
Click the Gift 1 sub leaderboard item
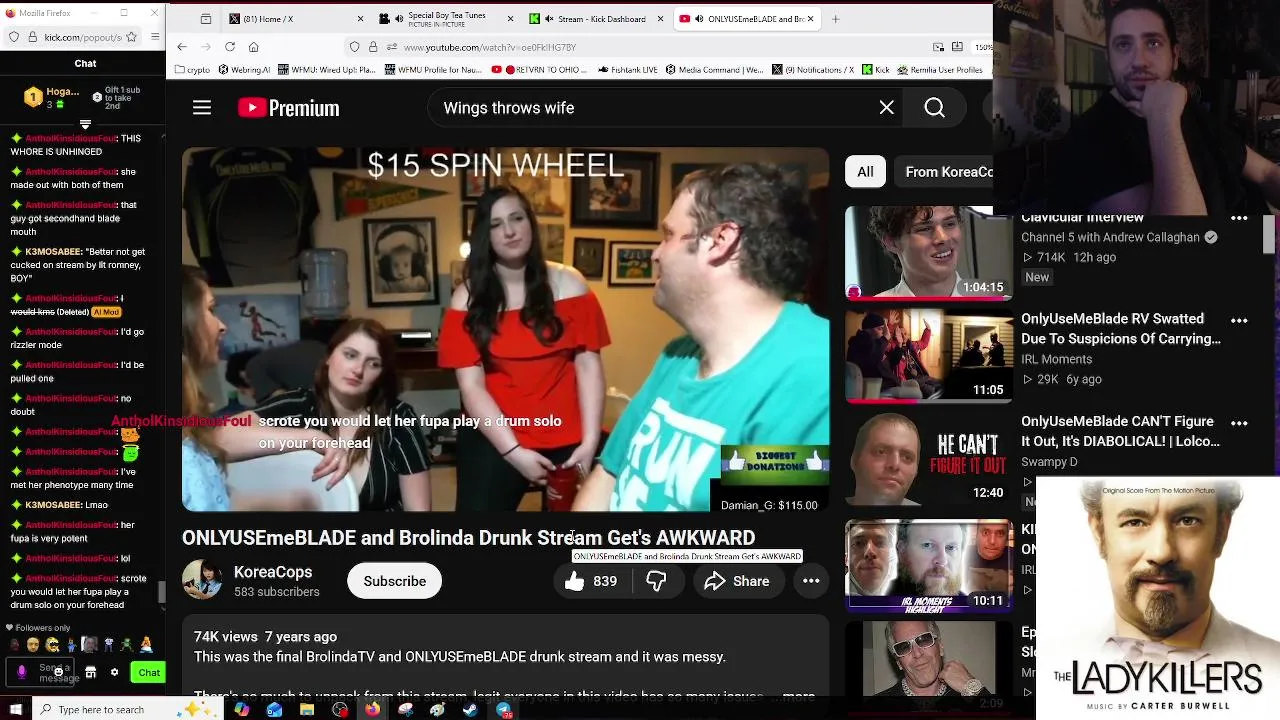coord(117,97)
